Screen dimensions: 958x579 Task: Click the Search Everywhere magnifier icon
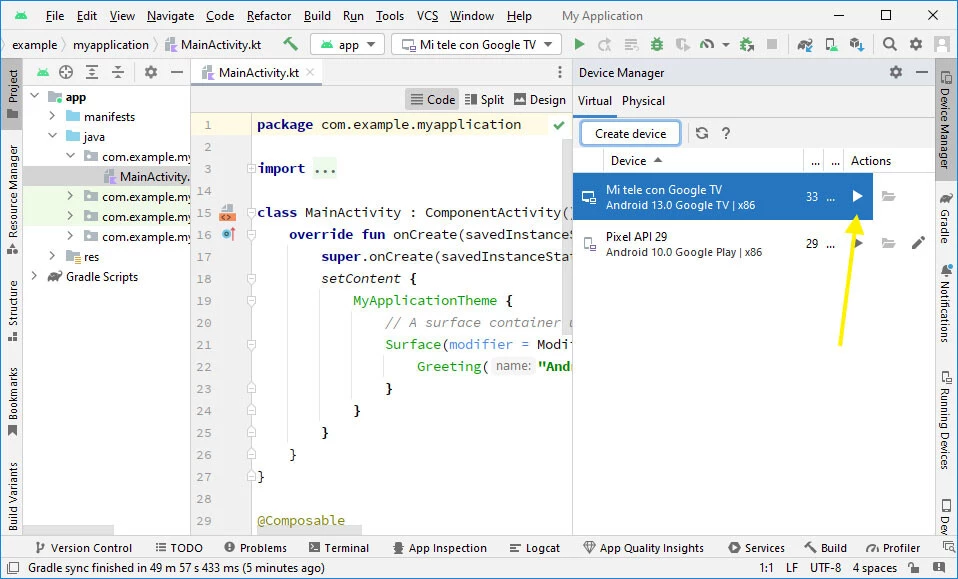coord(890,44)
